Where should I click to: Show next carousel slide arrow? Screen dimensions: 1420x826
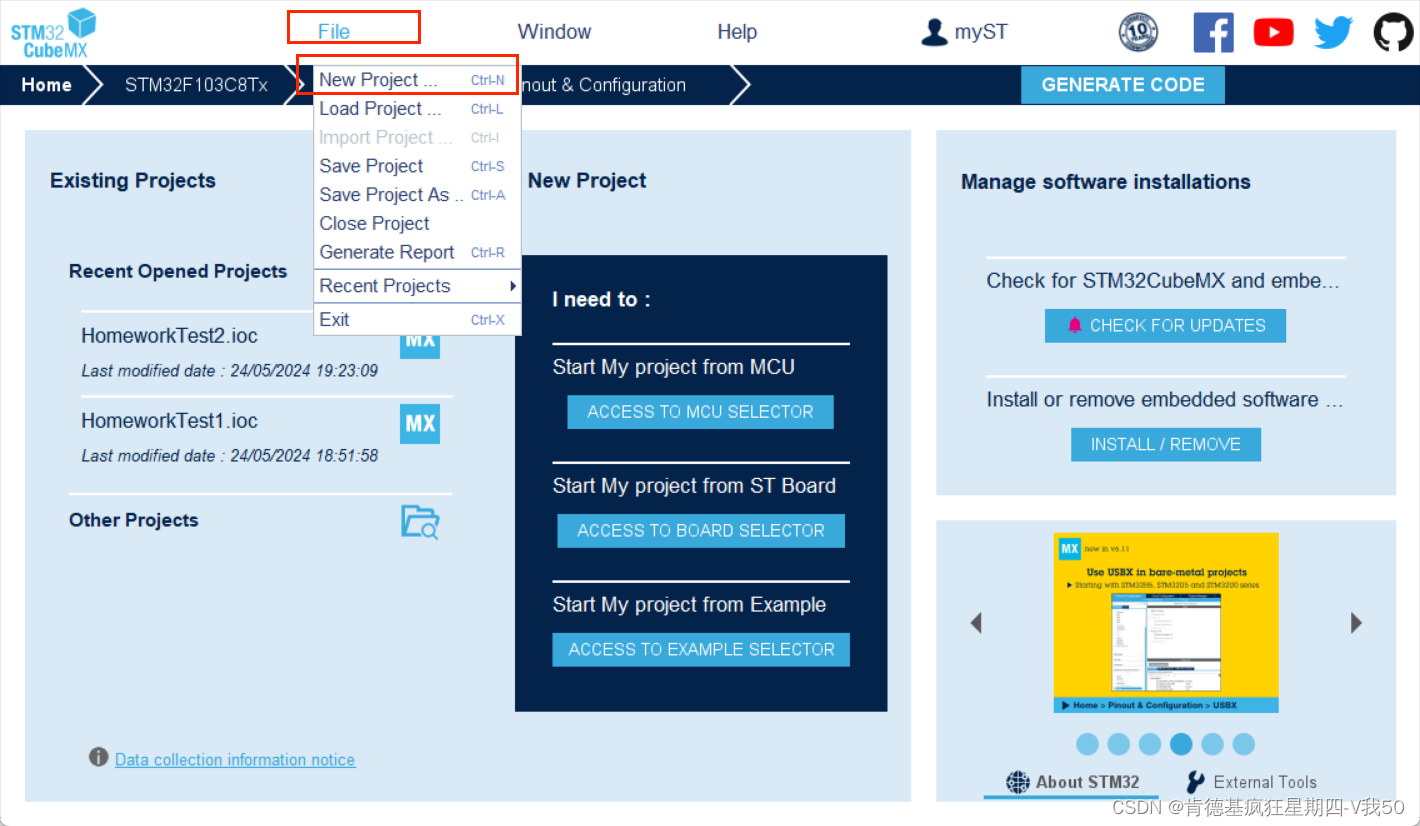click(x=1356, y=623)
